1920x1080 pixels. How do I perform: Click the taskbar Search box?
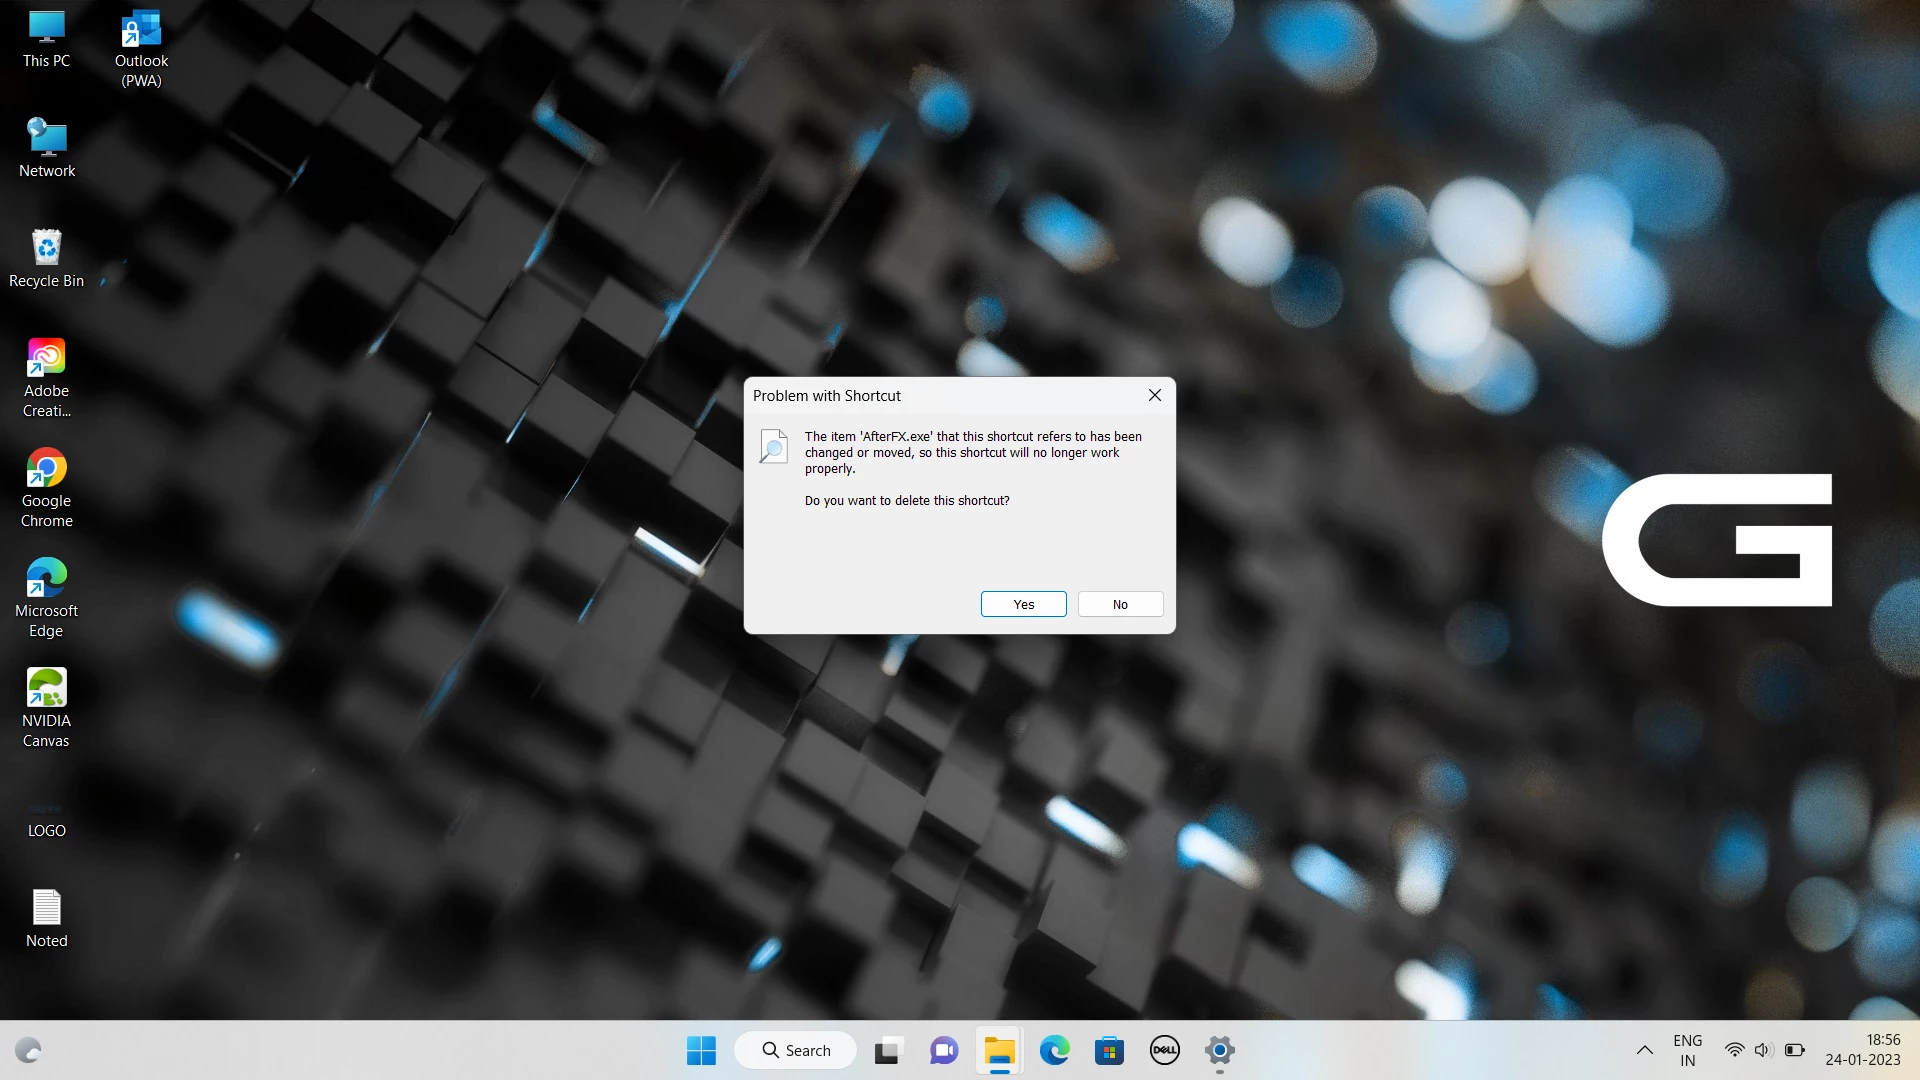click(796, 1050)
